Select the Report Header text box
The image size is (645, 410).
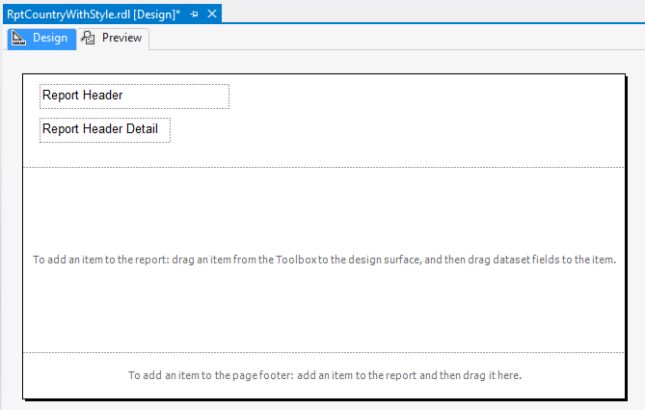tap(134, 96)
